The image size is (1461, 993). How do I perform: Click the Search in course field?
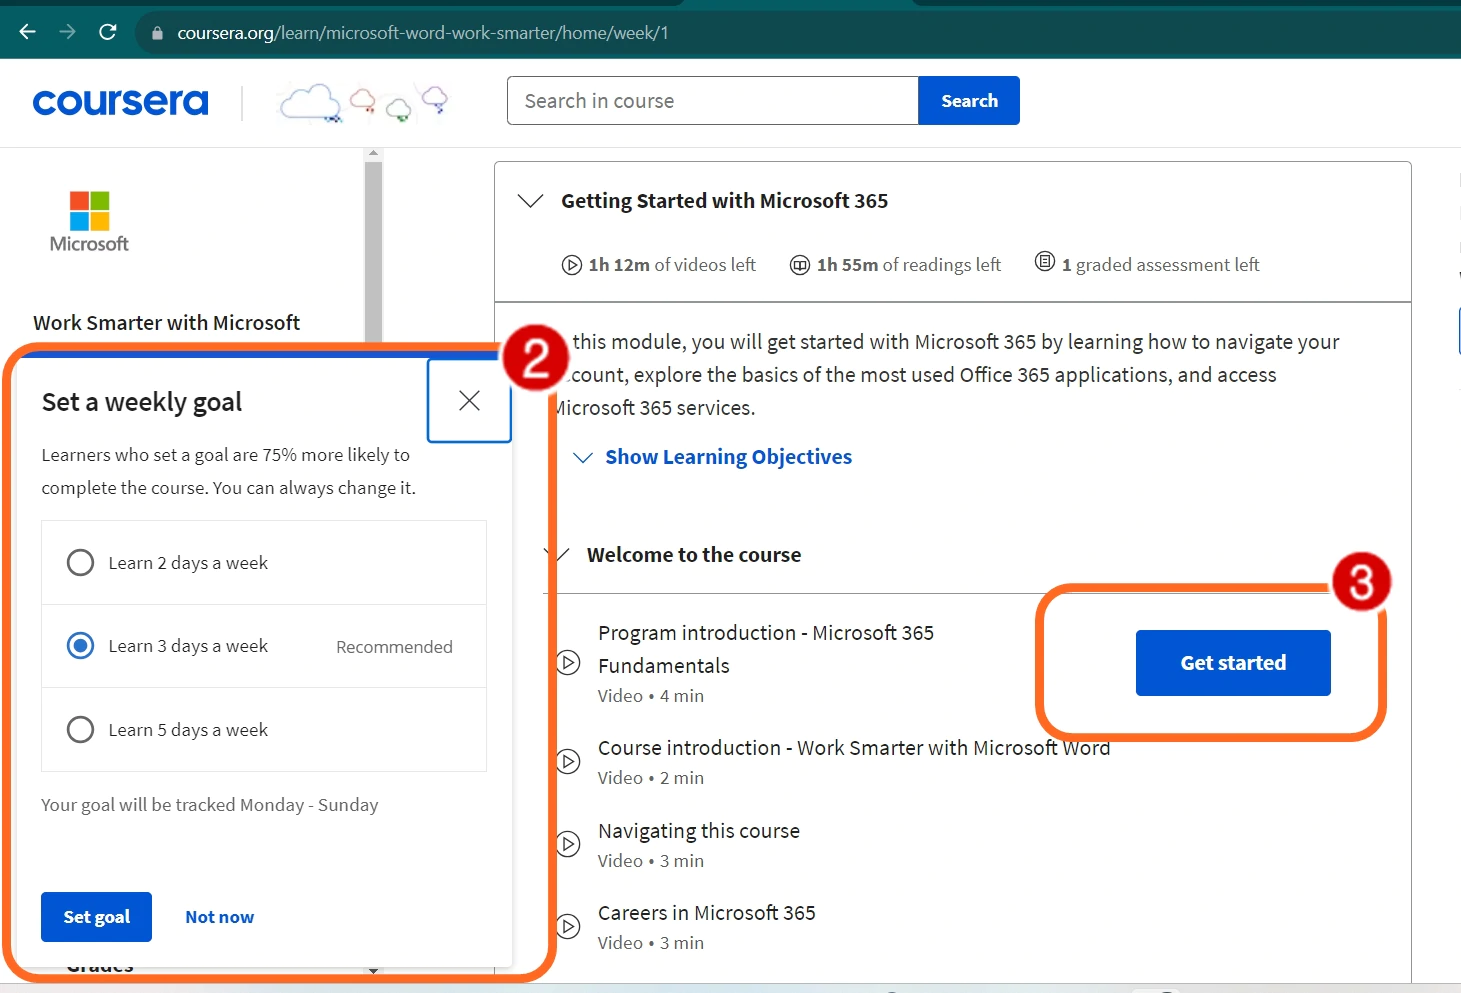(713, 101)
